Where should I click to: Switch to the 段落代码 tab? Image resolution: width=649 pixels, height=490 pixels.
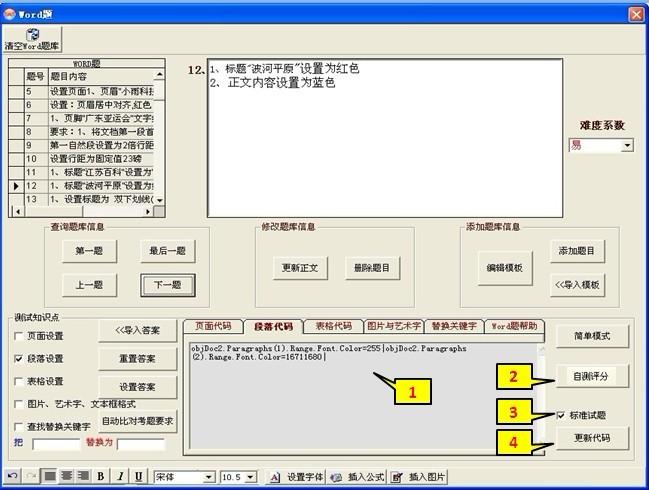click(x=274, y=327)
